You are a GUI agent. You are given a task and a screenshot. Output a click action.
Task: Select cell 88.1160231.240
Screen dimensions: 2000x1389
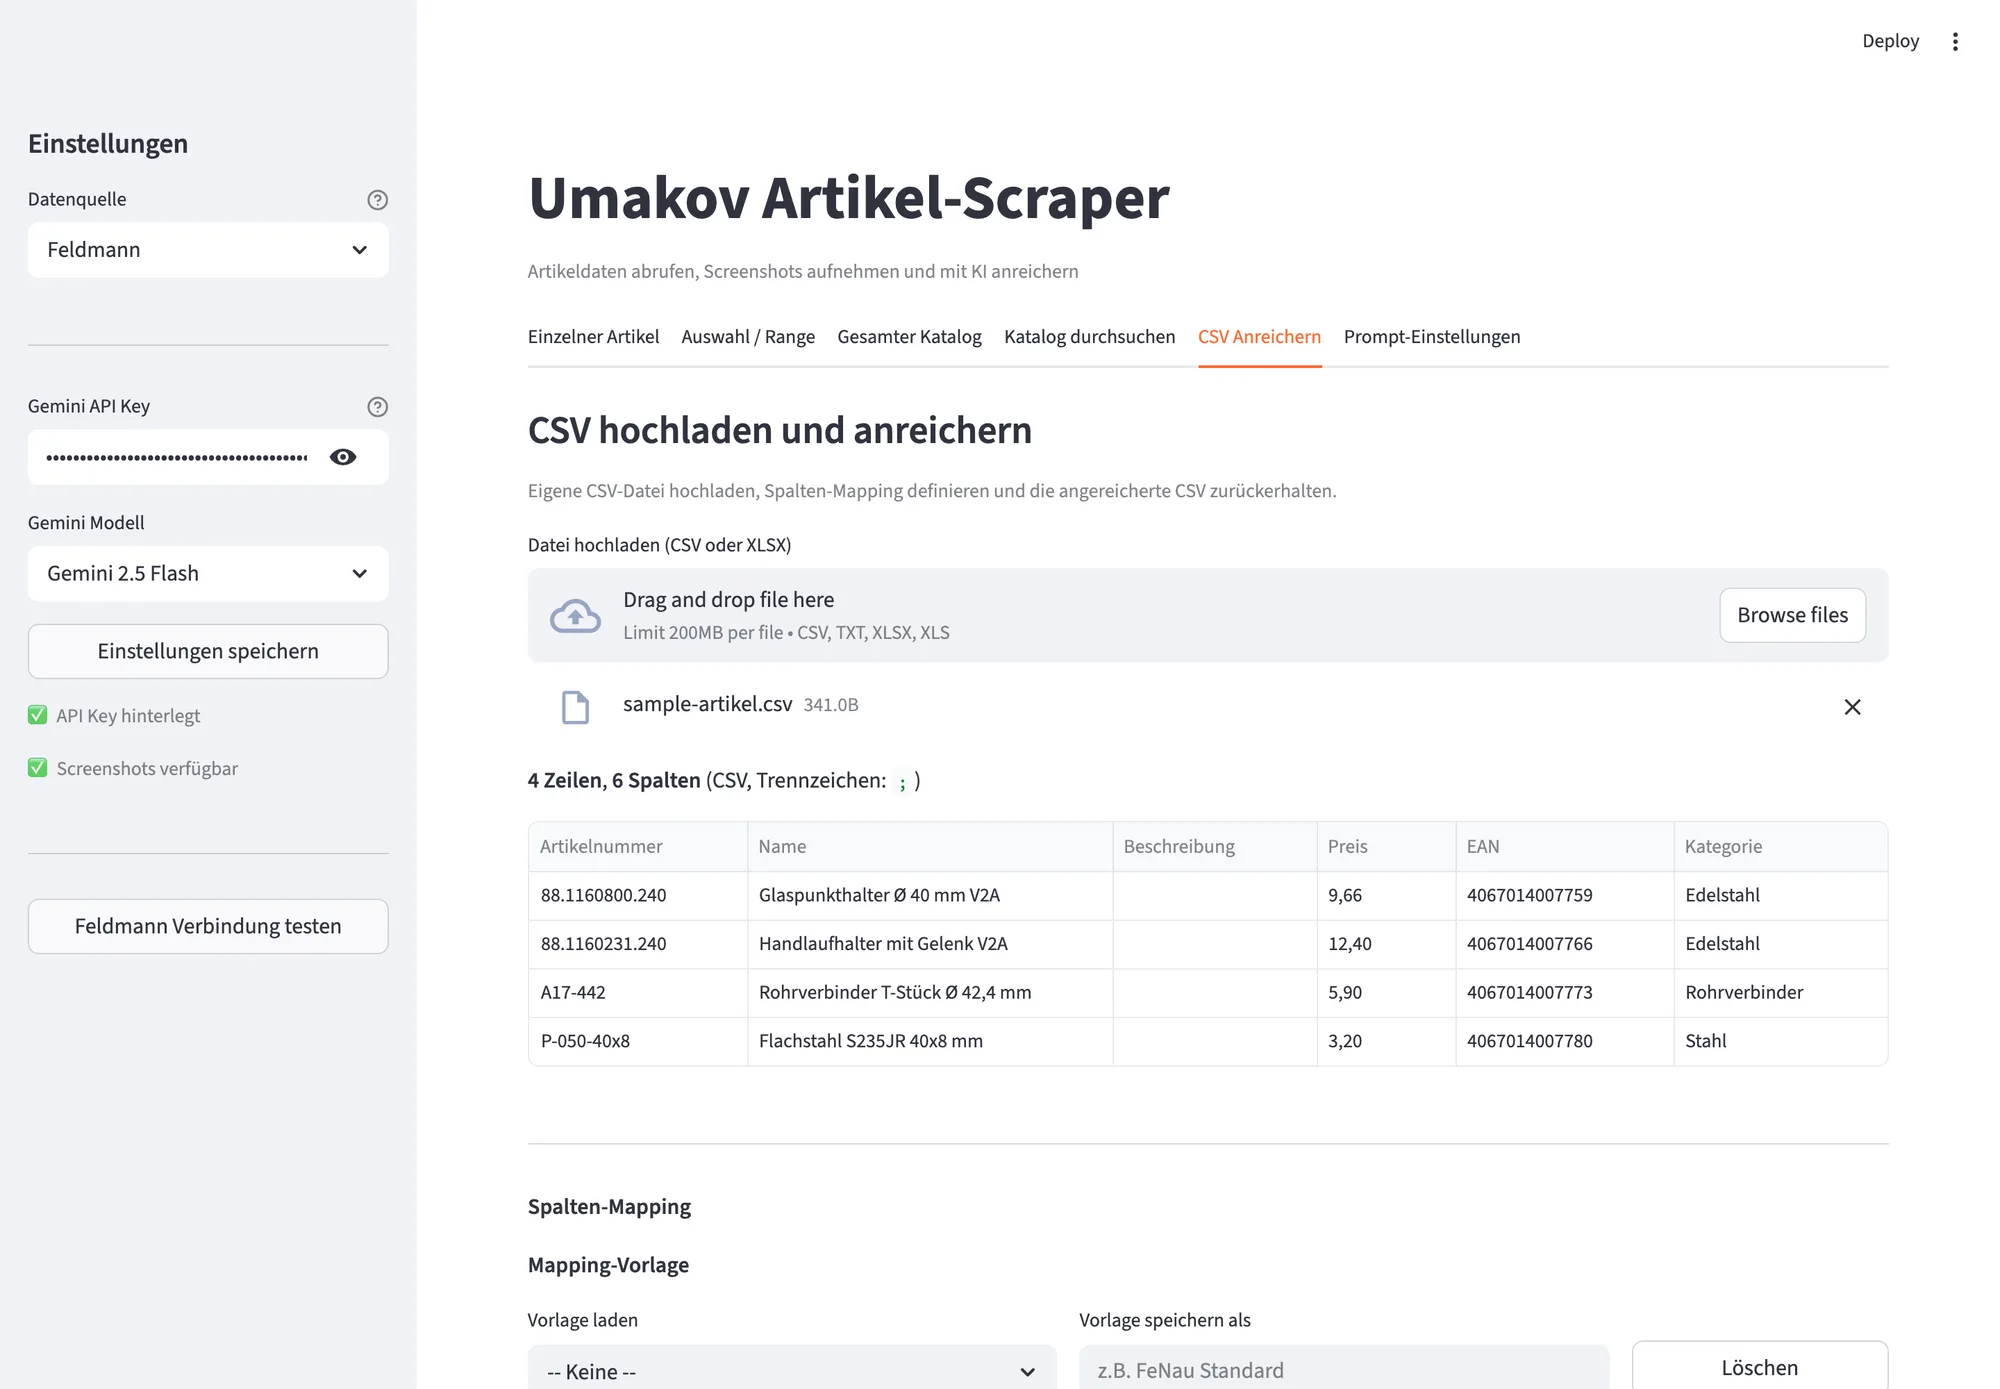pyautogui.click(x=638, y=944)
